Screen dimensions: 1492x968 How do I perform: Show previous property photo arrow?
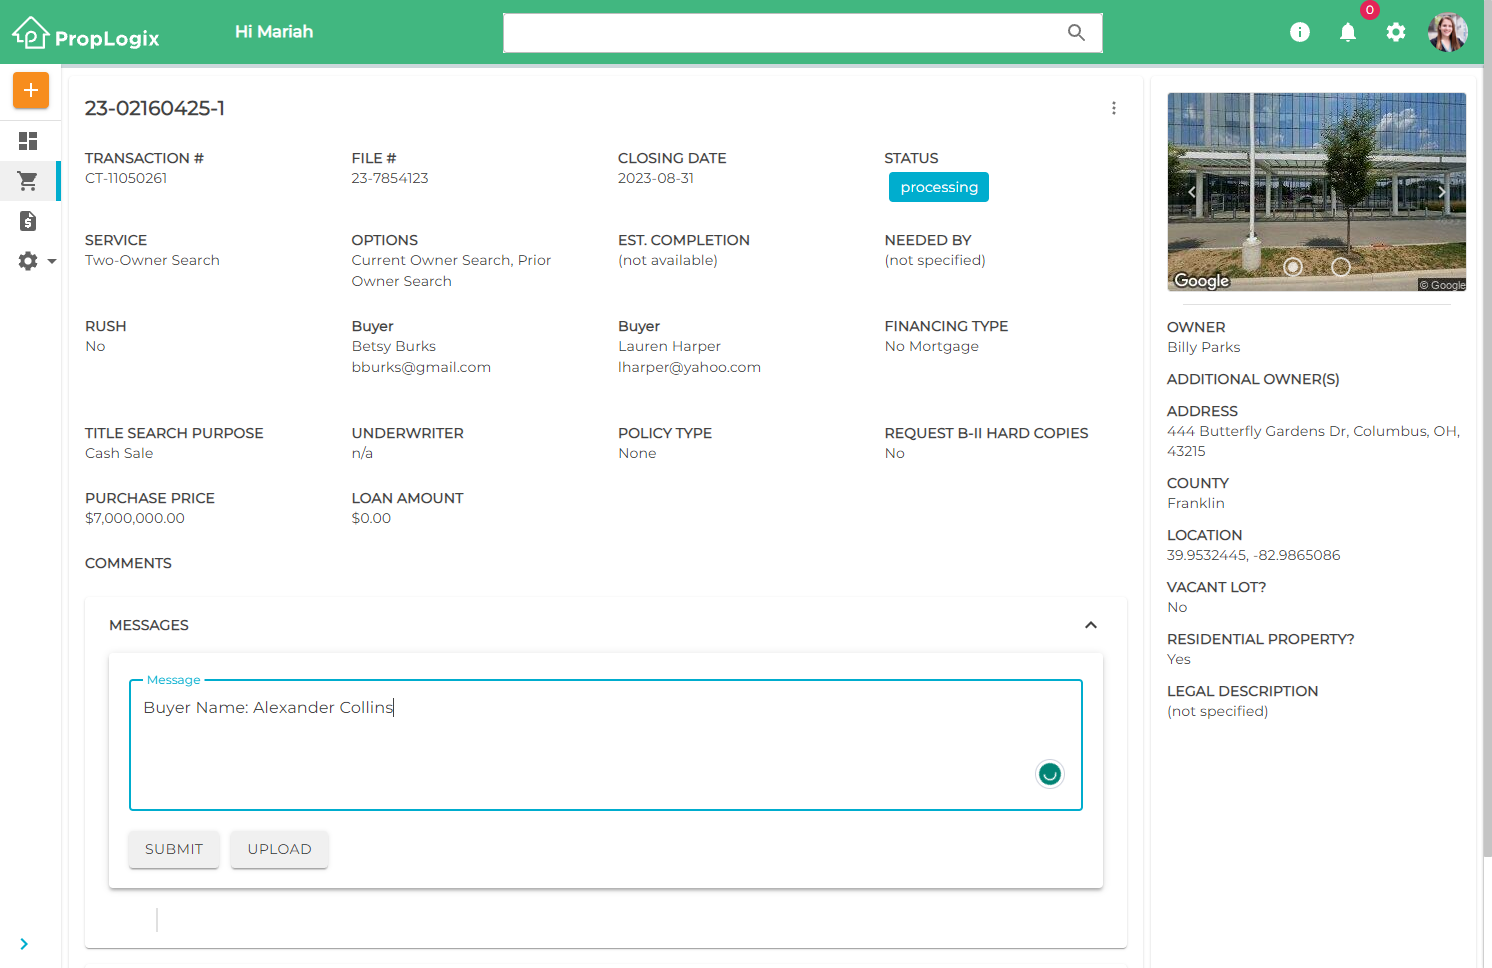1192,192
